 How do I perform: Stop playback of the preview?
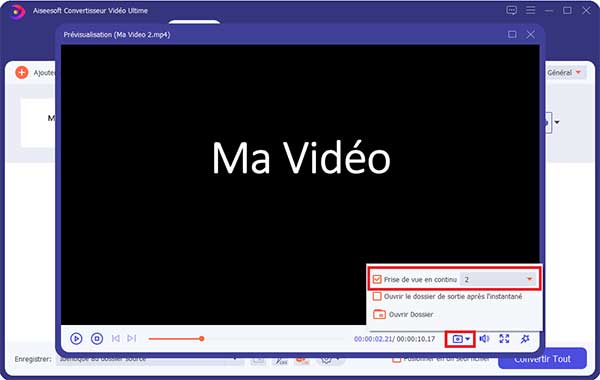(x=97, y=339)
